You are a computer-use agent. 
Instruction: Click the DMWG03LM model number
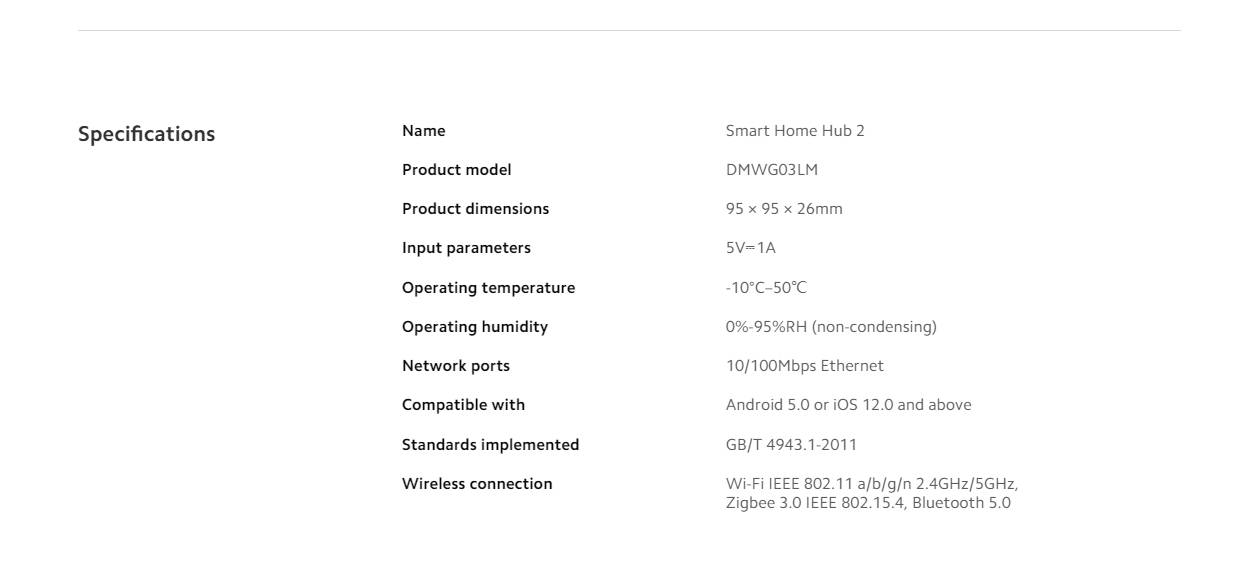coord(772,170)
